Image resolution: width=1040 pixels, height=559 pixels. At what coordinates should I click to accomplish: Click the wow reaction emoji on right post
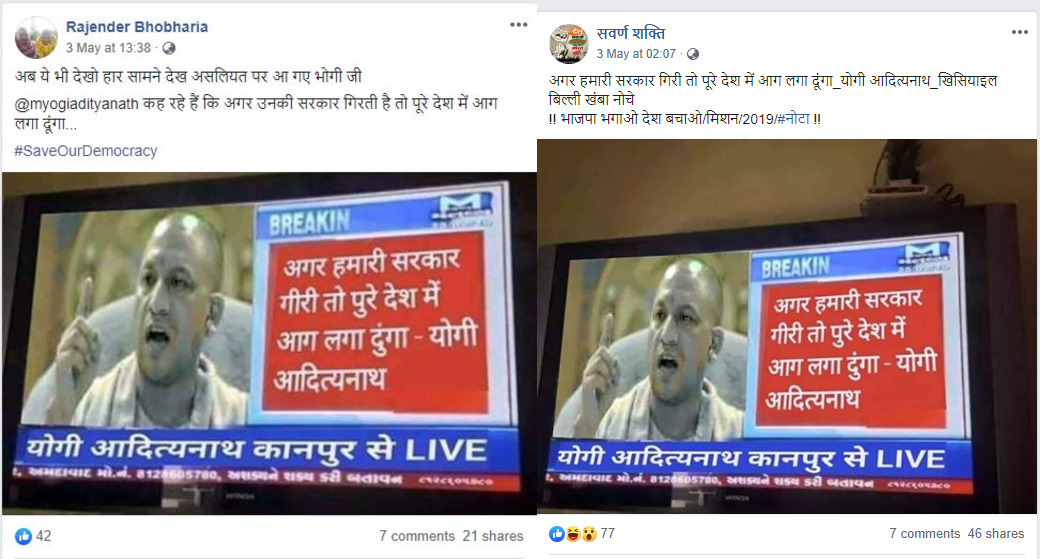[589, 534]
